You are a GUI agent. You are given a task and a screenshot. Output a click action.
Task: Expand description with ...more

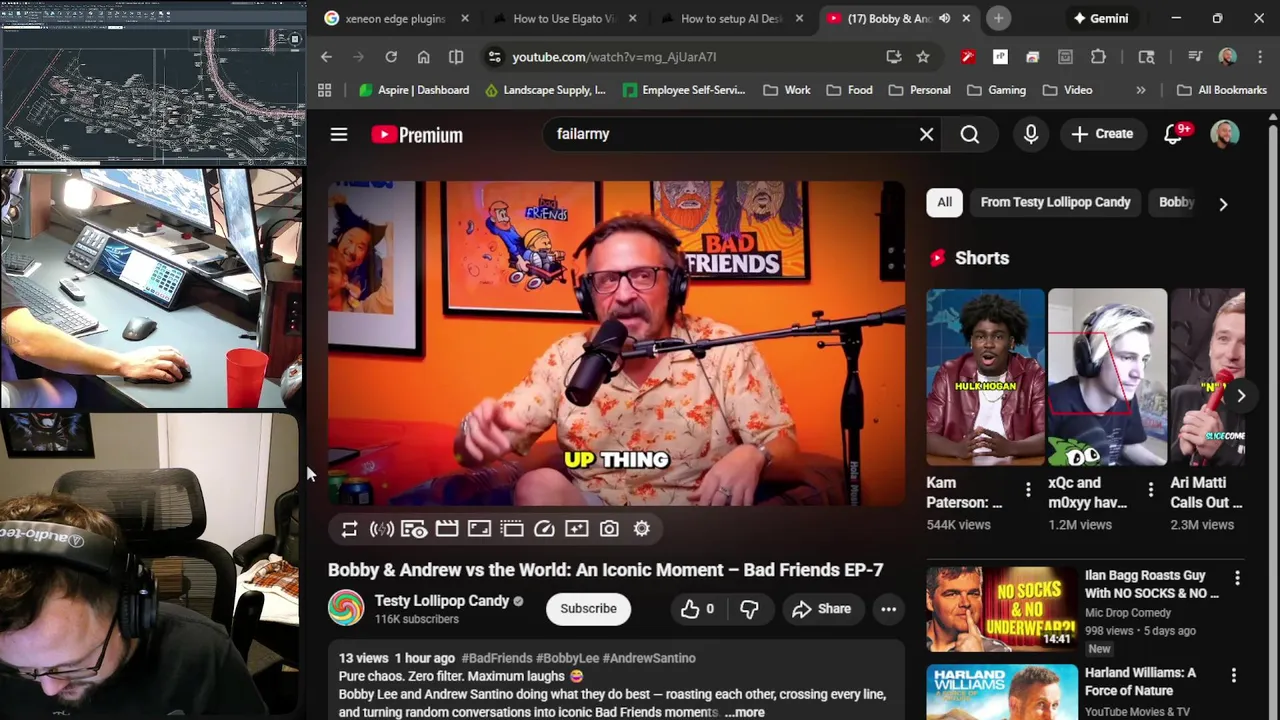click(744, 712)
